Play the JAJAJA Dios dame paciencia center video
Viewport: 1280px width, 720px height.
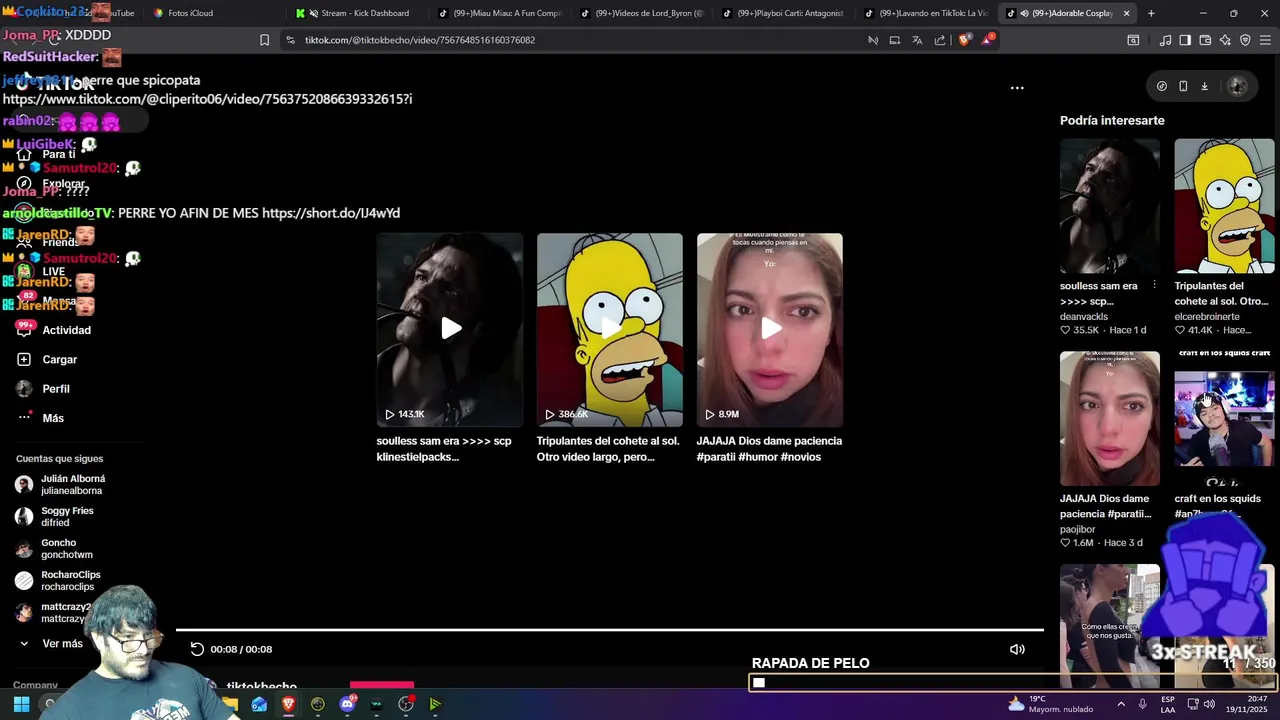(770, 329)
